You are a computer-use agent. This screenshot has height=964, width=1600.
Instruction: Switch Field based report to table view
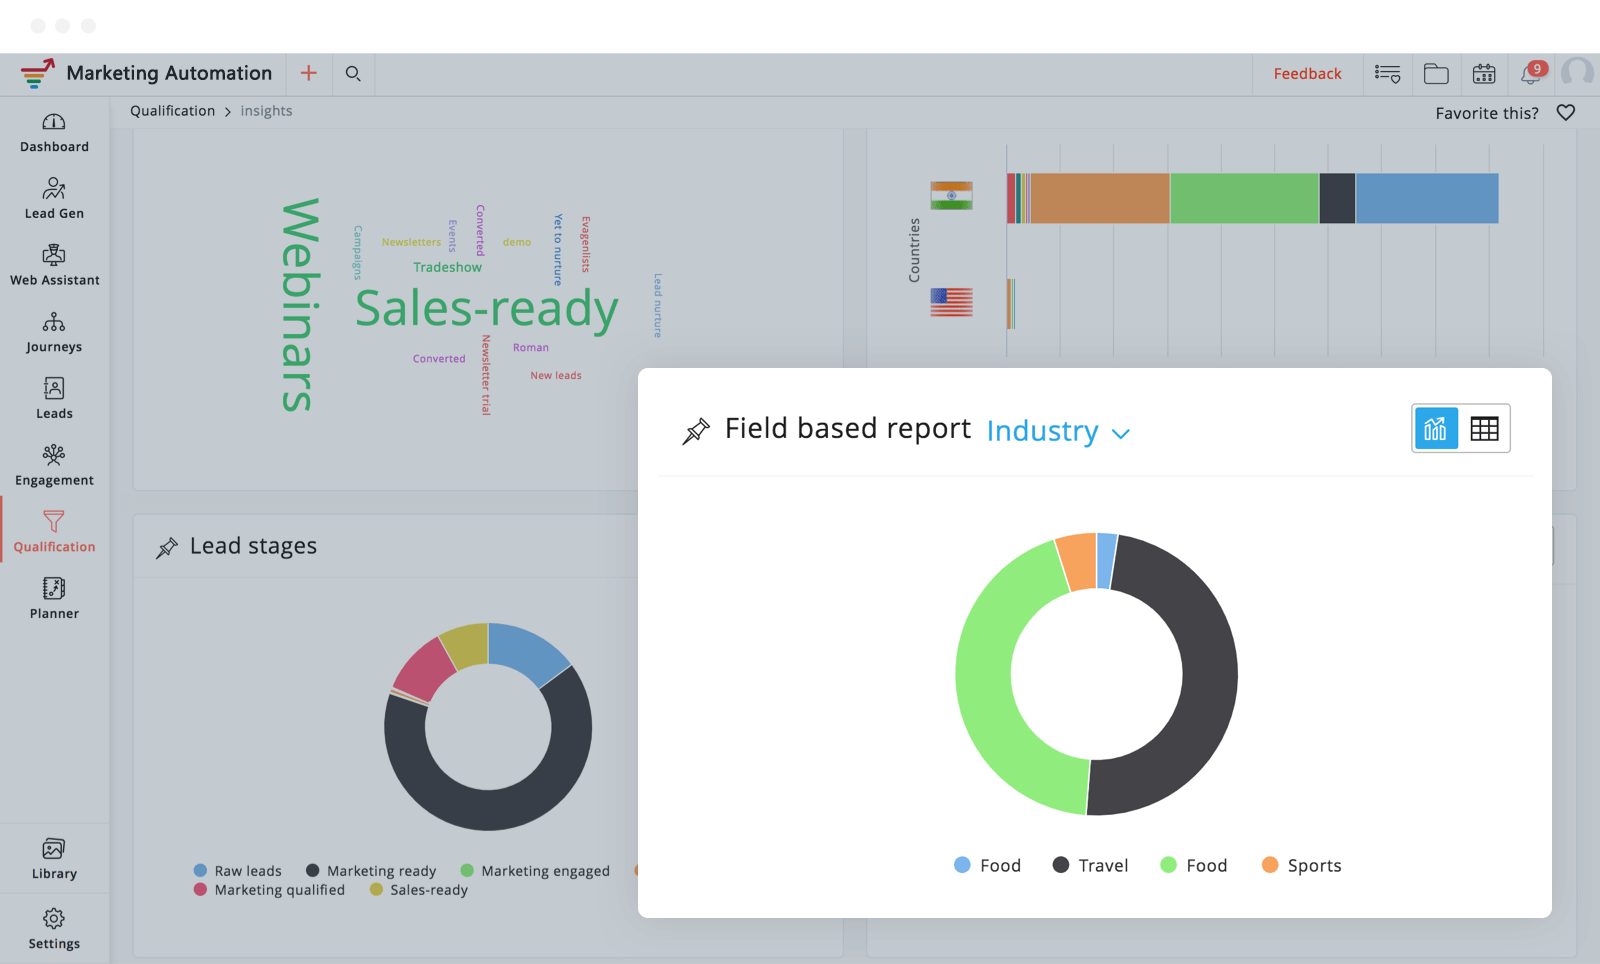1484,429
